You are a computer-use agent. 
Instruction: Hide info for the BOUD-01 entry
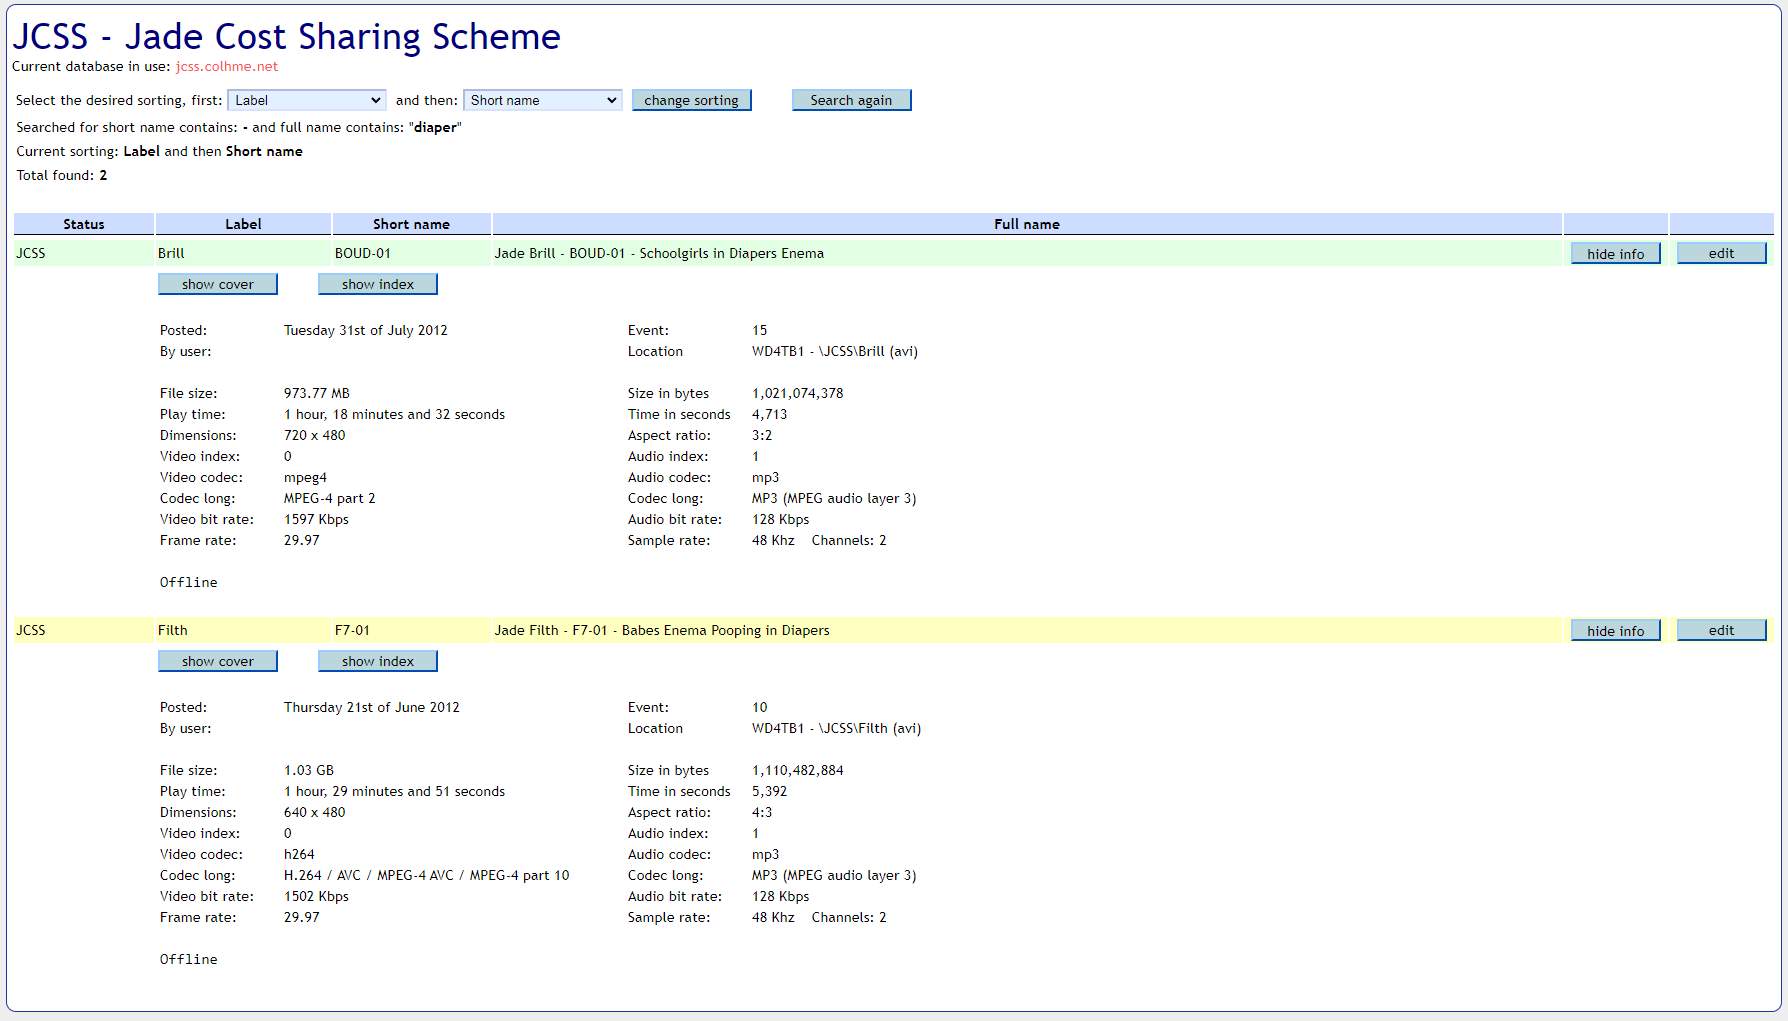tap(1615, 254)
